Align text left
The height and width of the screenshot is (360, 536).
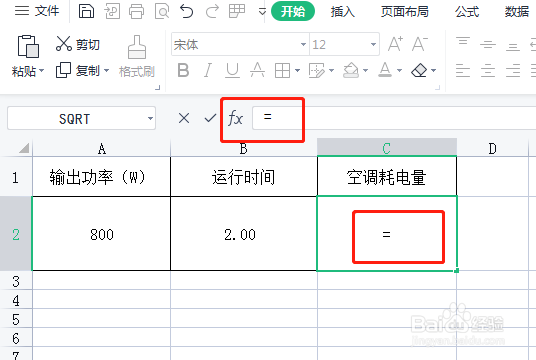click(x=463, y=70)
